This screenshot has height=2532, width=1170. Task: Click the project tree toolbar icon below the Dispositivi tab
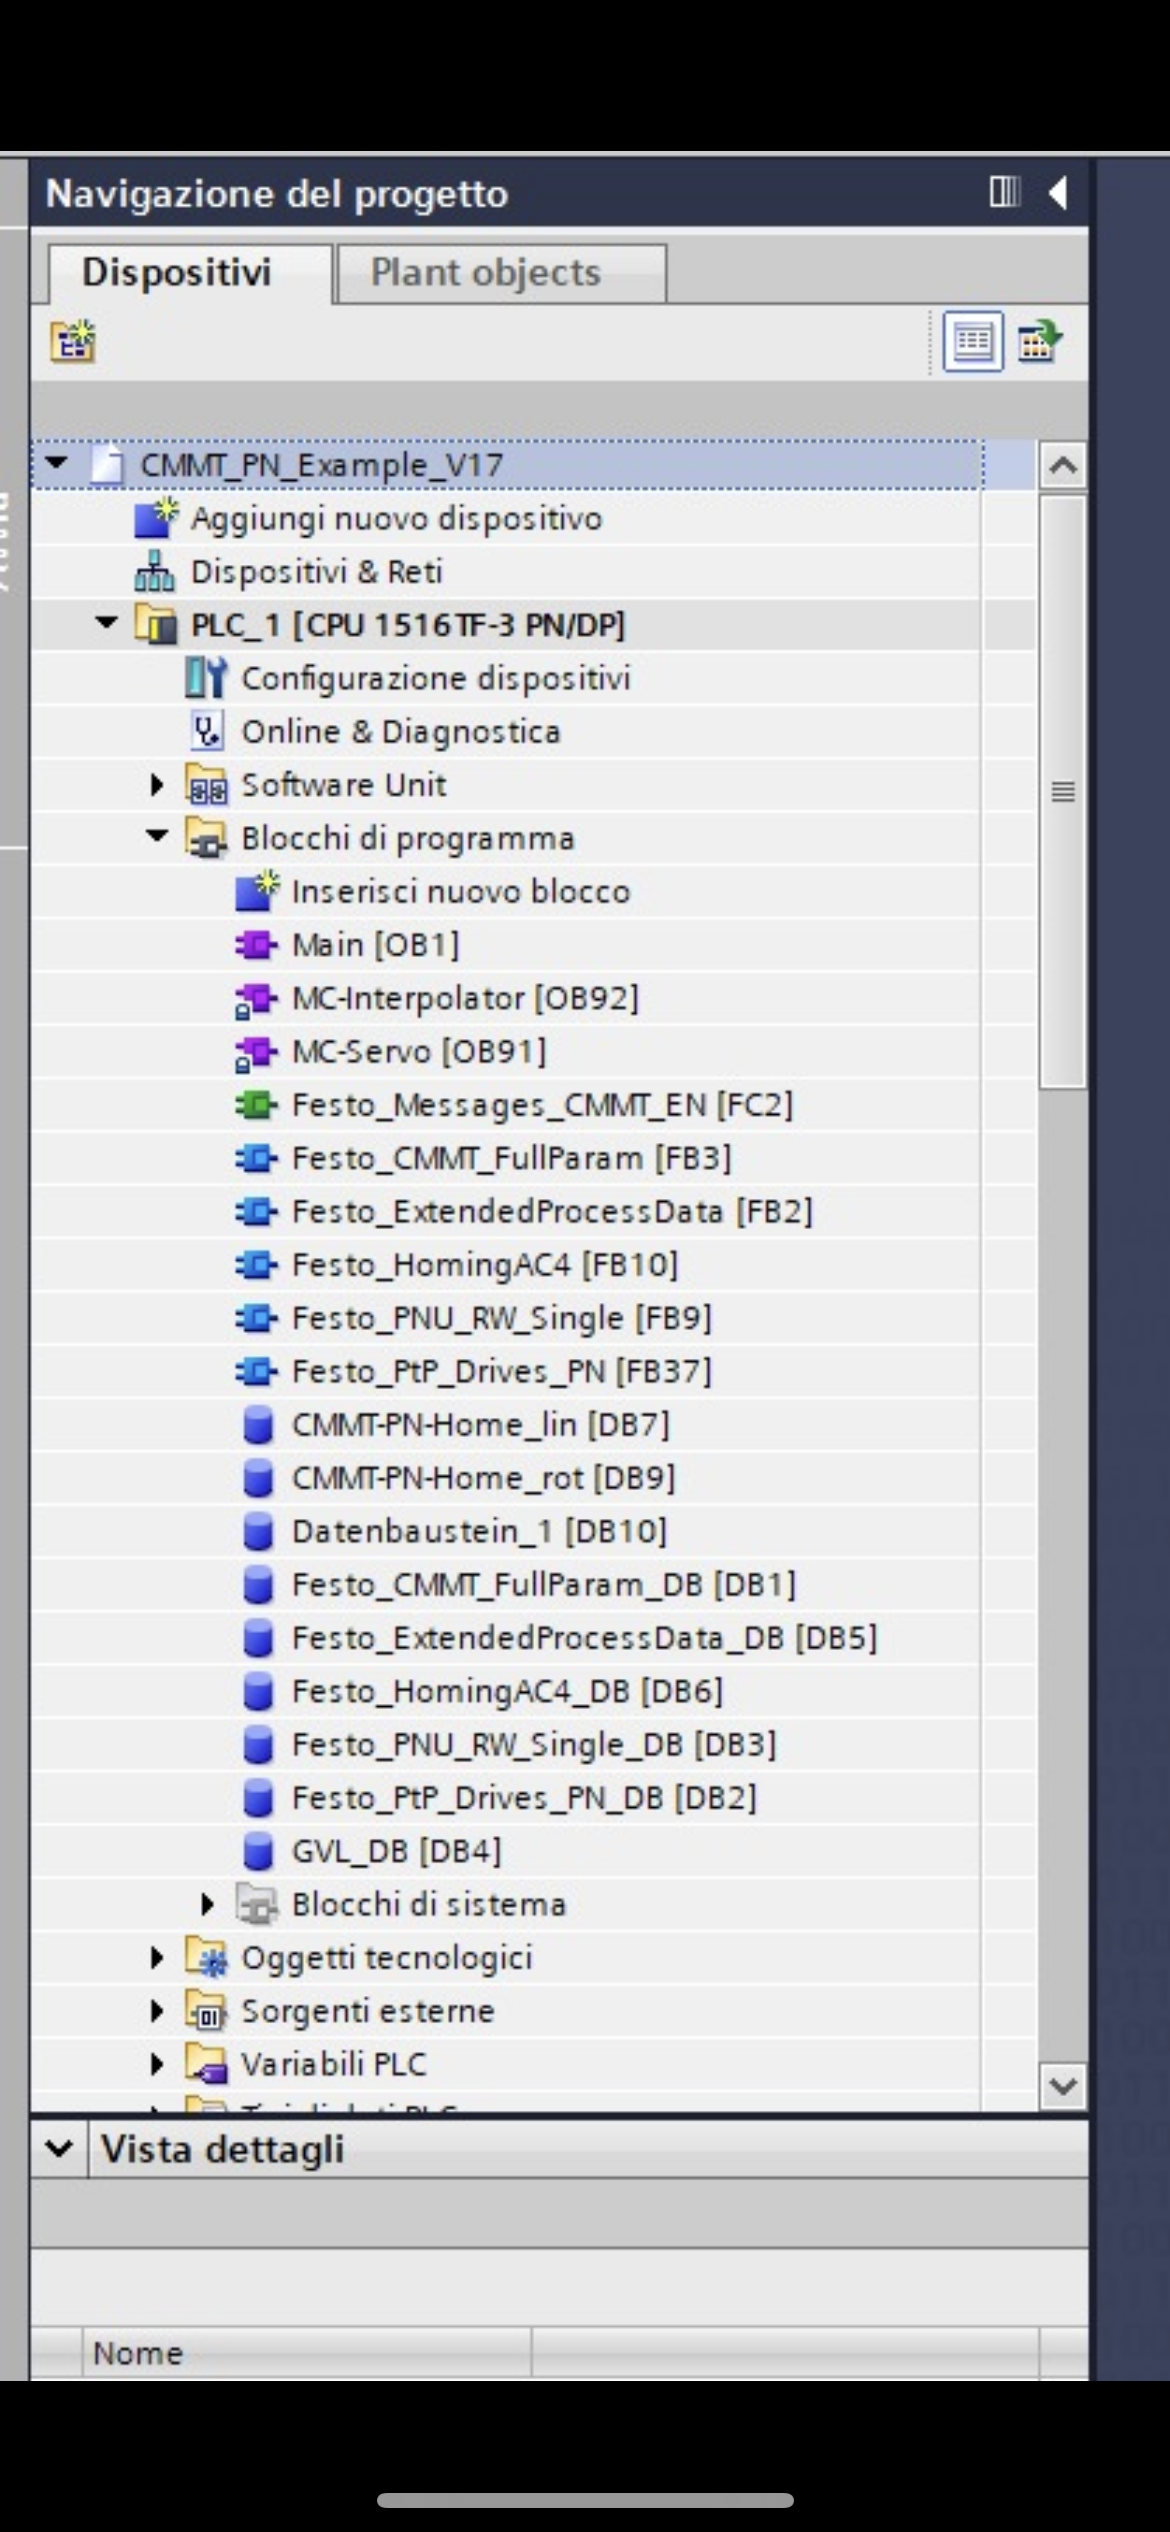click(x=73, y=342)
